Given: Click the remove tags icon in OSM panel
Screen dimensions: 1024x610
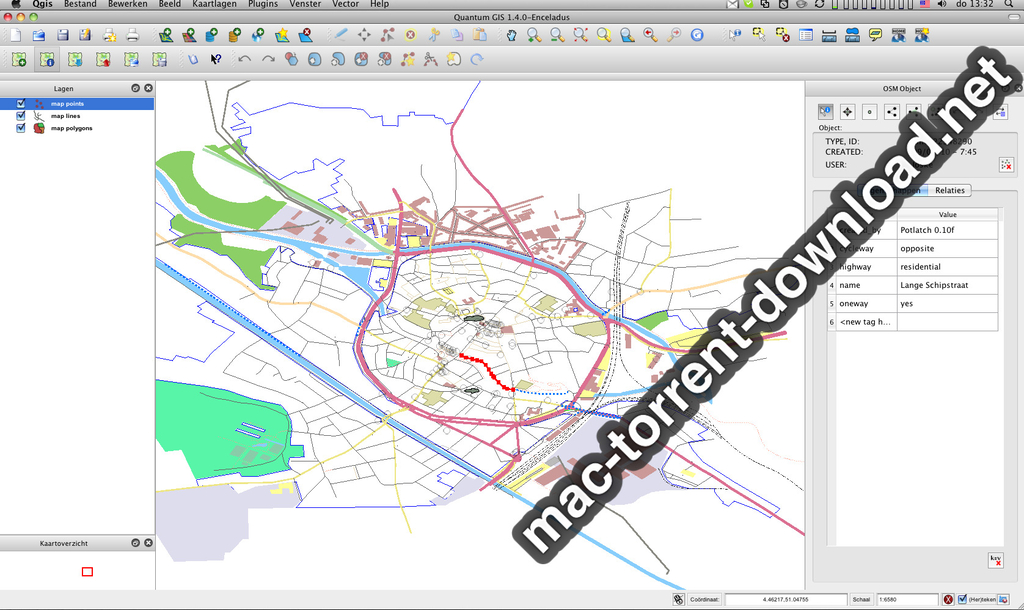Looking at the screenshot, I should pyautogui.click(x=995, y=561).
